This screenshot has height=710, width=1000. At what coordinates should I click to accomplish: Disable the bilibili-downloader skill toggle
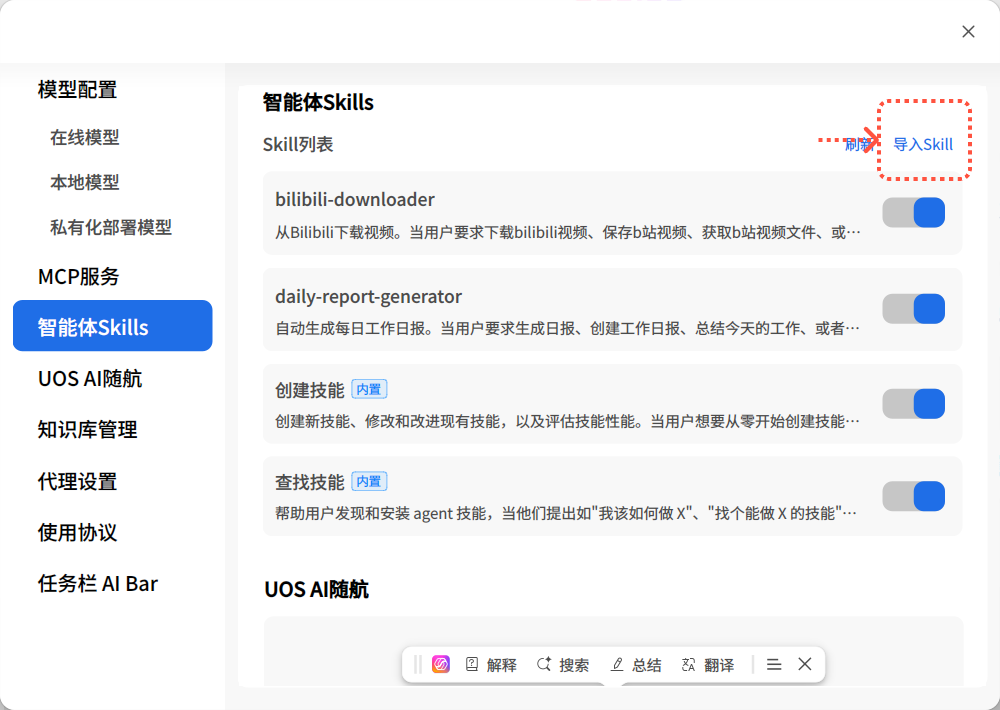[913, 212]
